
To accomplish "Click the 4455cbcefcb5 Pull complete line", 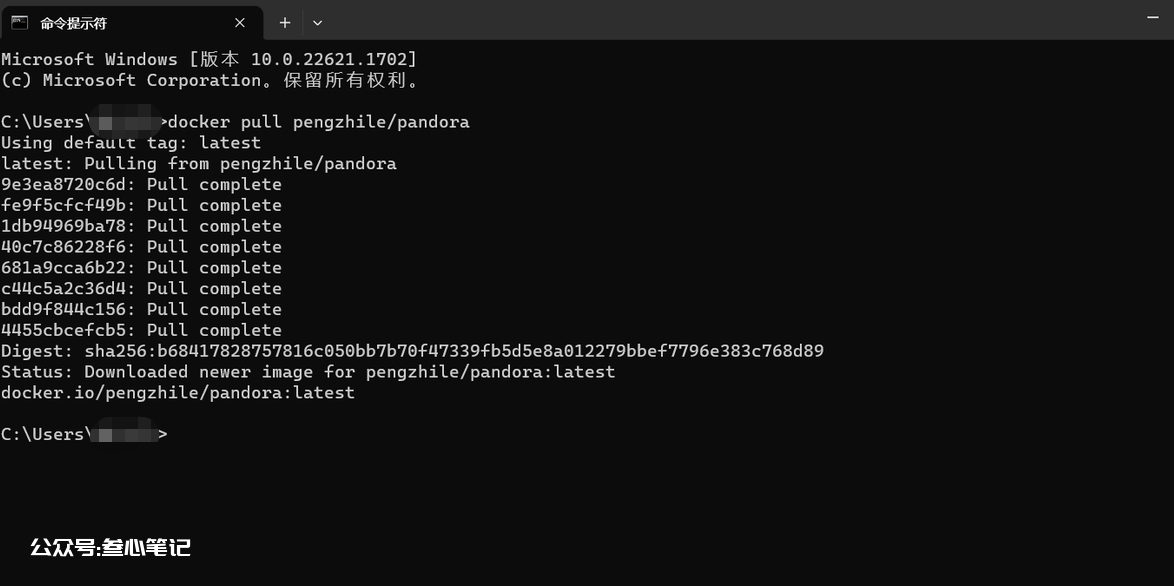I will [x=141, y=331].
